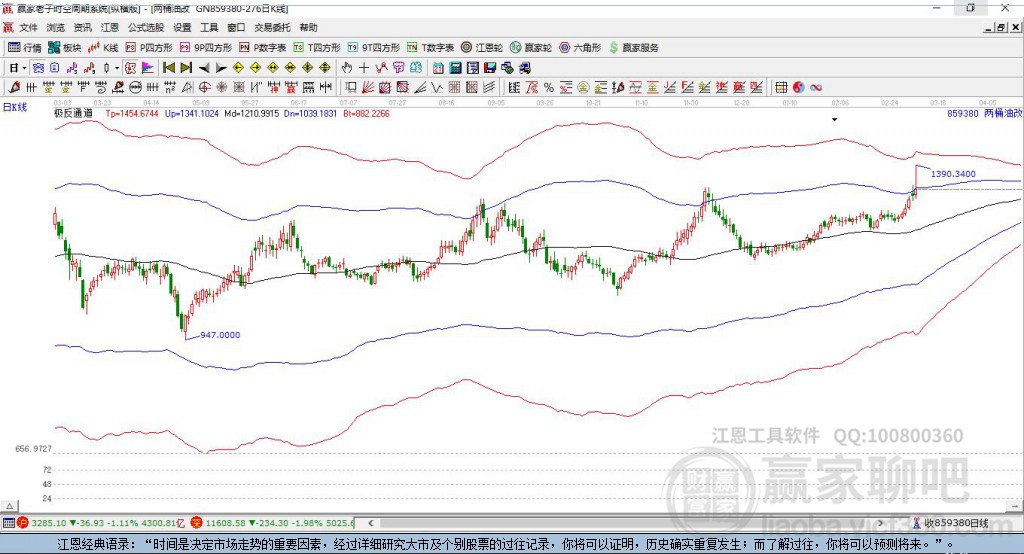Select the candlestick chart type icon

click(x=106, y=68)
